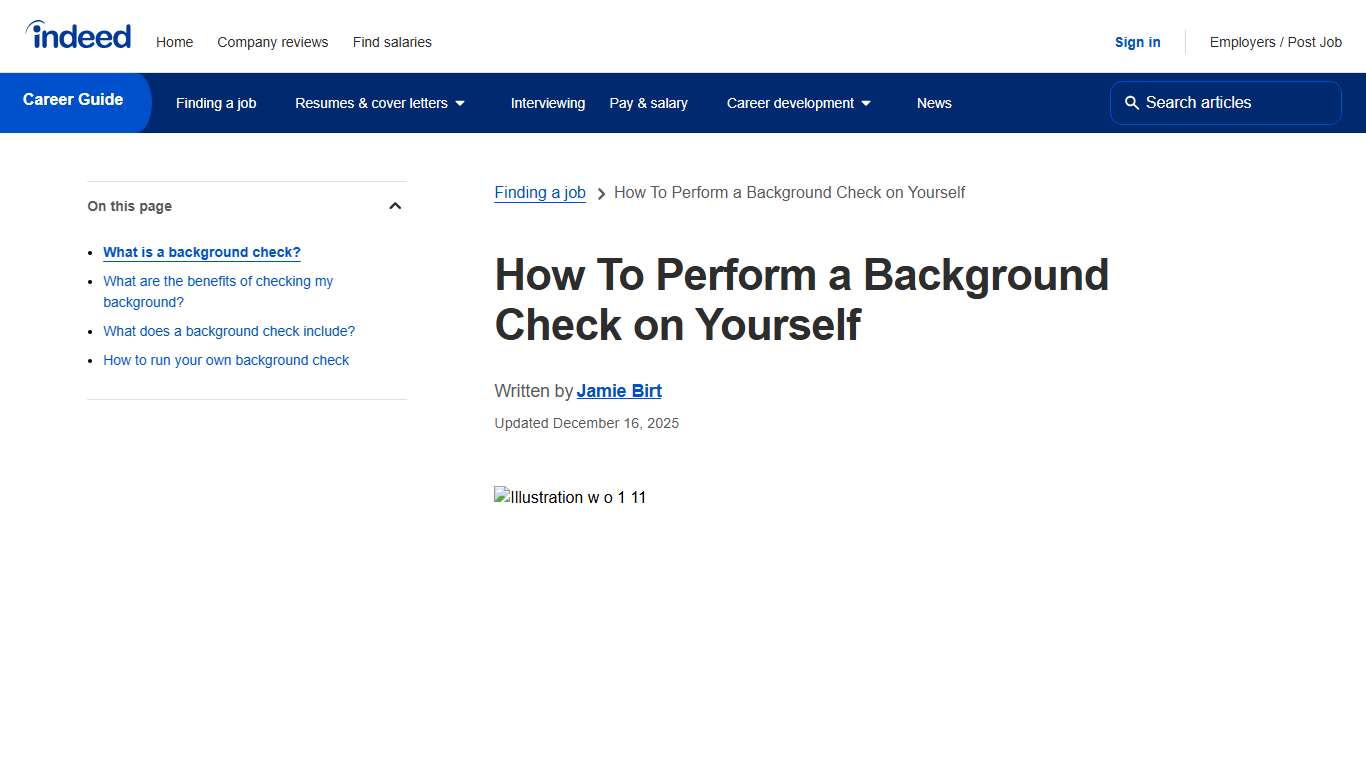
Task: Open the Career Guide home via its label
Action: pos(72,99)
